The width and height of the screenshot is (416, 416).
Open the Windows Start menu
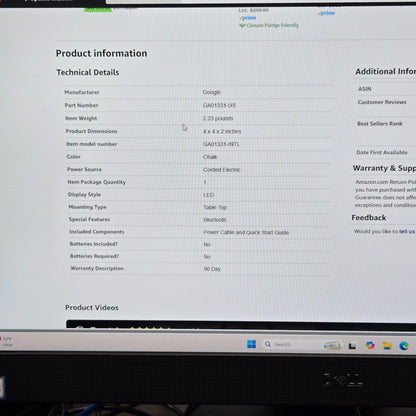coord(251,344)
